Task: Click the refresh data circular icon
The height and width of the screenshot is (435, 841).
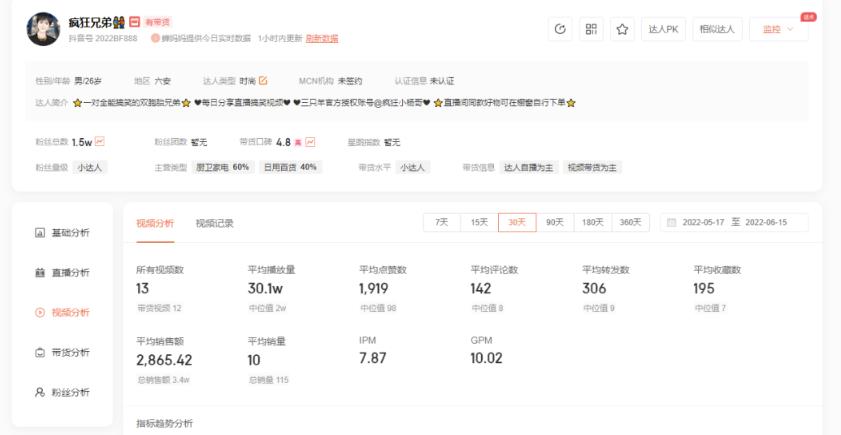Action: pyautogui.click(x=562, y=29)
